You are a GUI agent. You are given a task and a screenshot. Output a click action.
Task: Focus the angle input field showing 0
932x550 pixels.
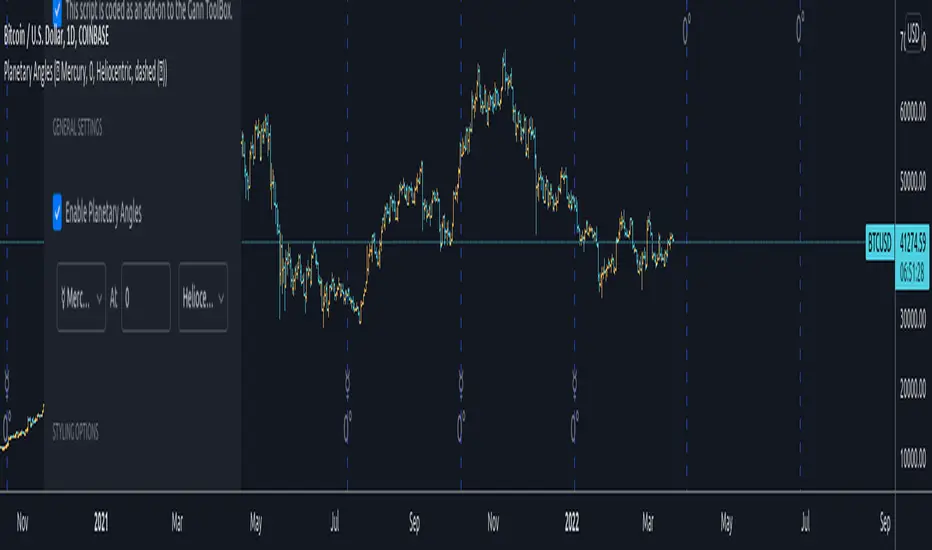(x=145, y=297)
